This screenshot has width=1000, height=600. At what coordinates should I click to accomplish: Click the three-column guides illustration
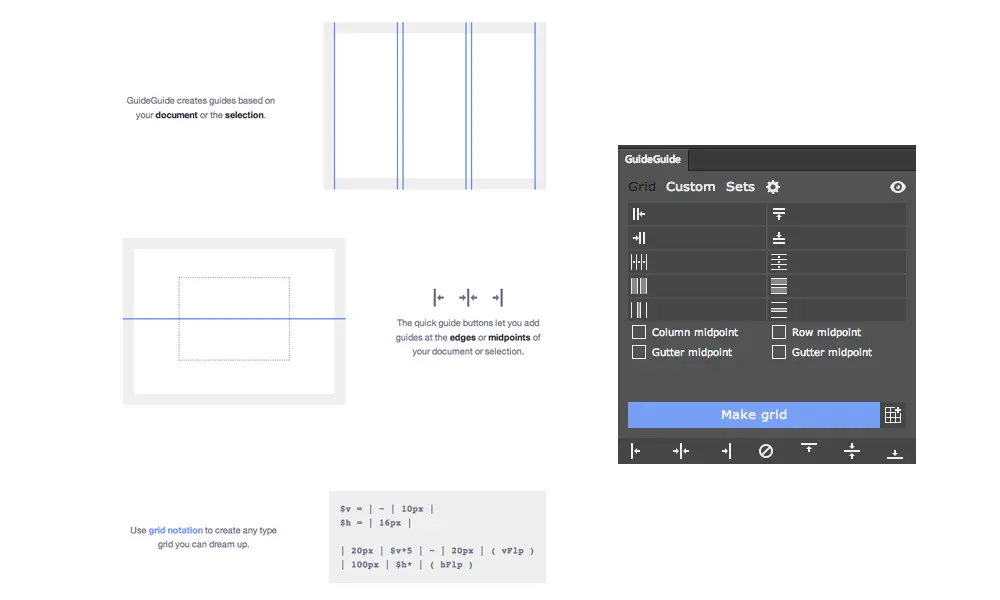pos(435,106)
